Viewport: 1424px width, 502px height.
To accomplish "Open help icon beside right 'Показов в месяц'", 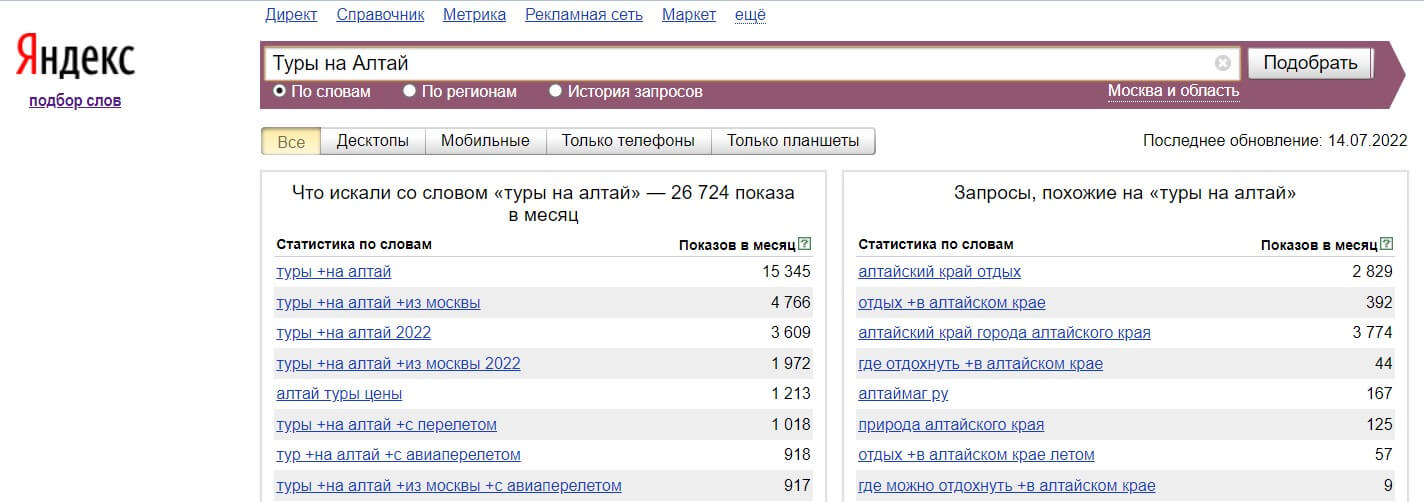I will point(1387,244).
